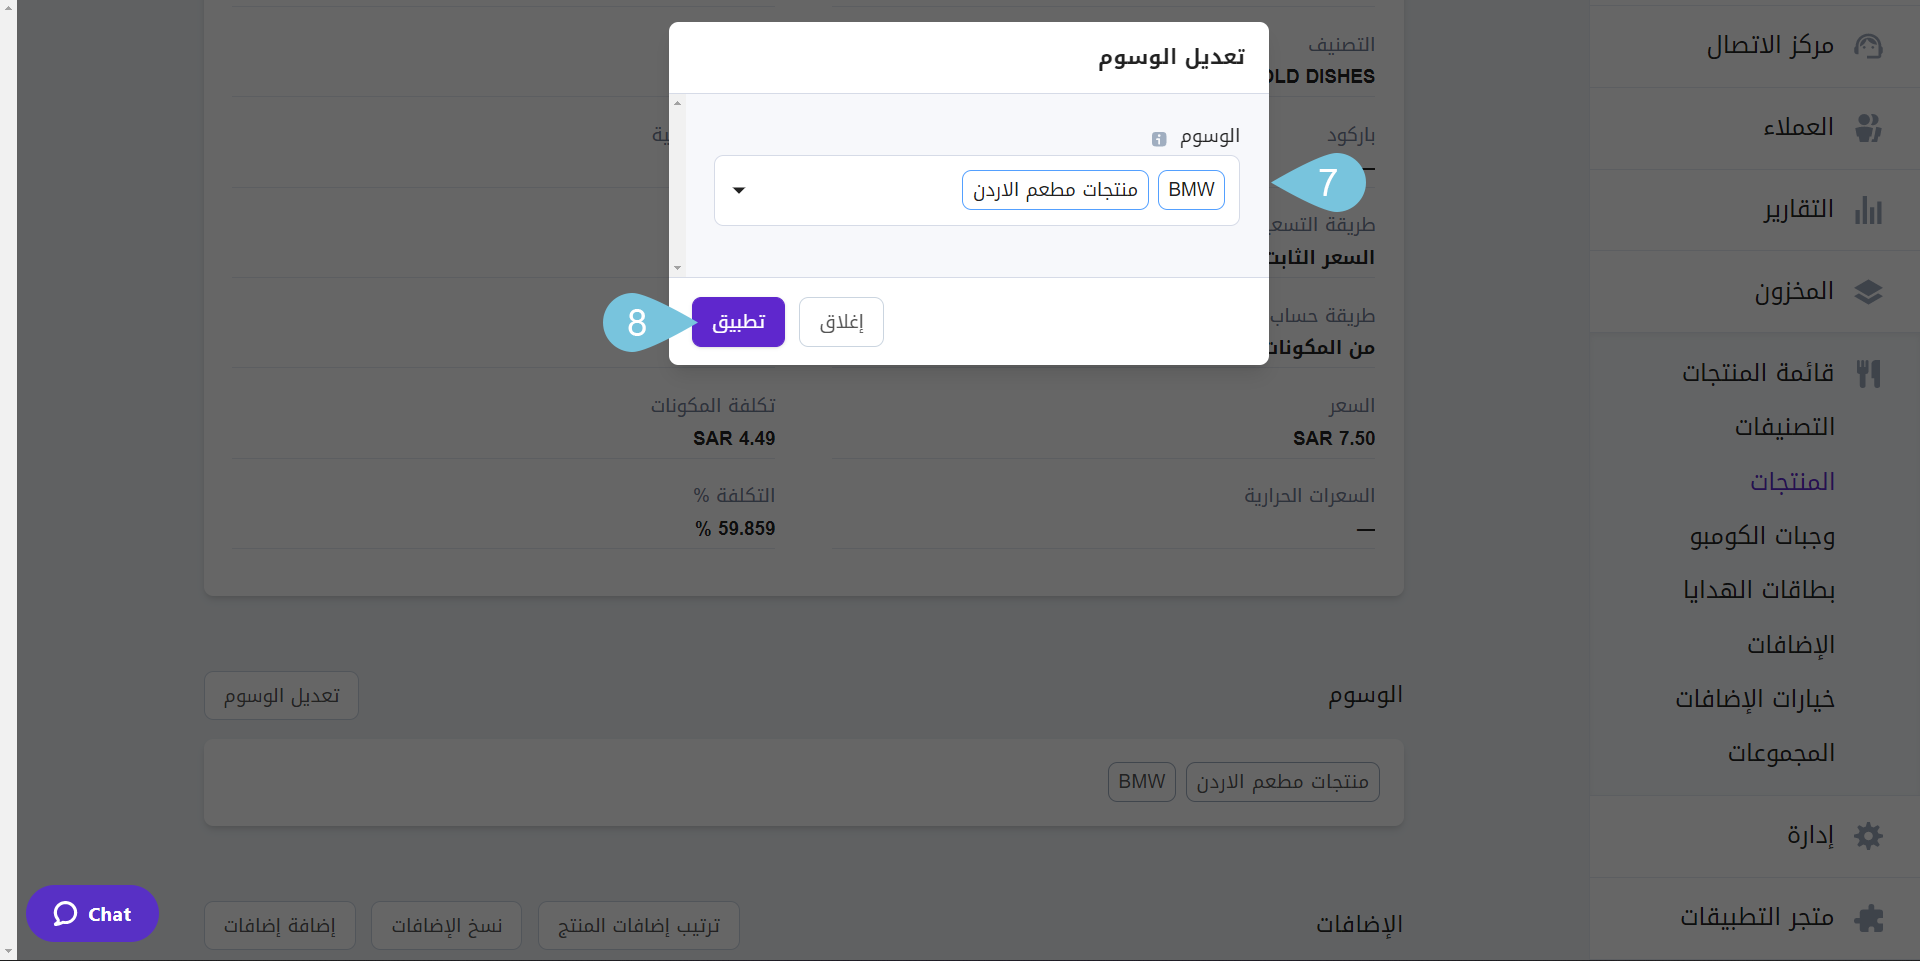Select بطاقات الهدايا in sidebar
The width and height of the screenshot is (1920, 961).
pyautogui.click(x=1759, y=590)
